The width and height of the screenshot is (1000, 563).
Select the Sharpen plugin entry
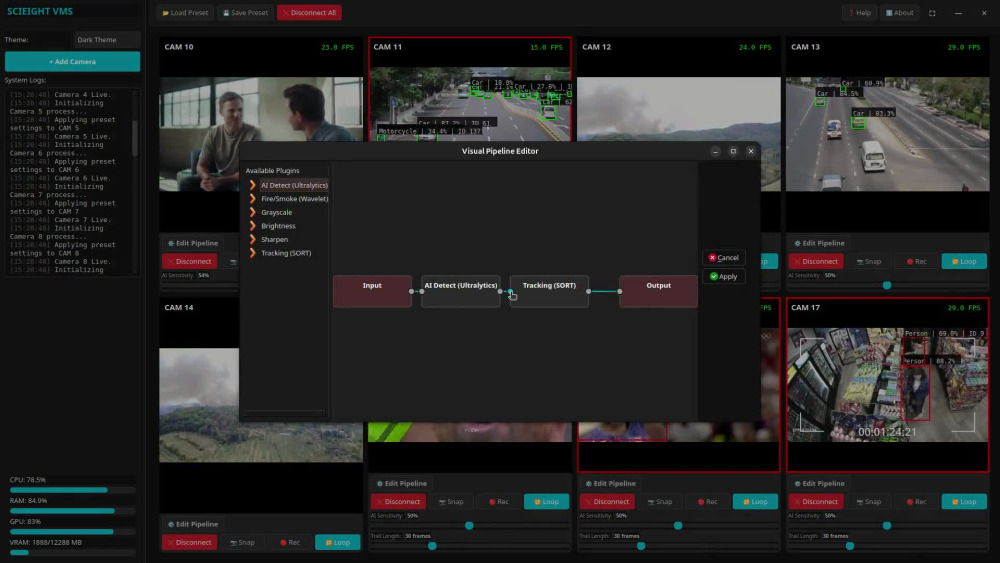(274, 239)
